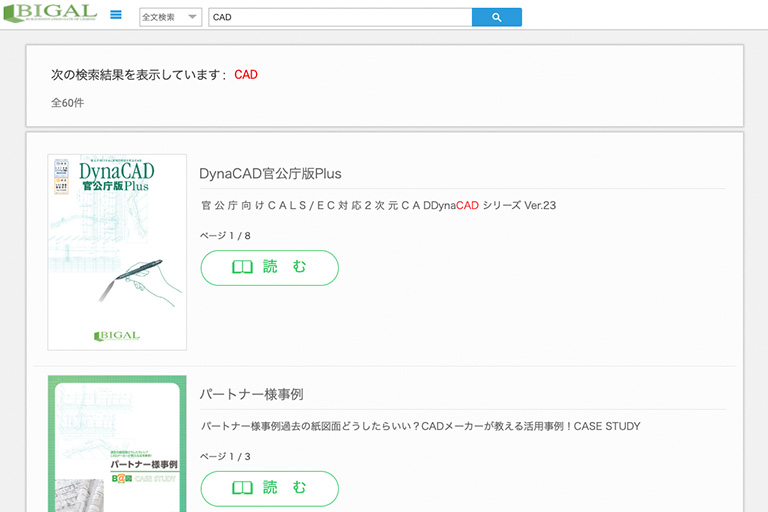Click the red CAD search keyword
Screen dimensions: 768x512
[246, 74]
